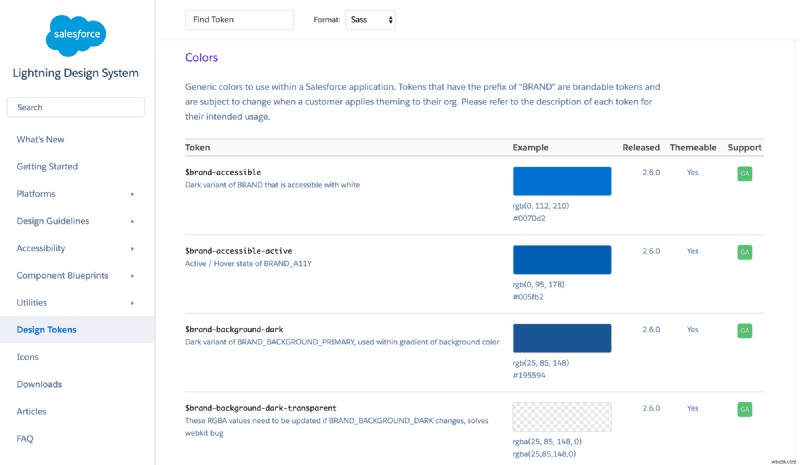
Task: Expand Component Blueprints navigation item
Action: pos(132,275)
